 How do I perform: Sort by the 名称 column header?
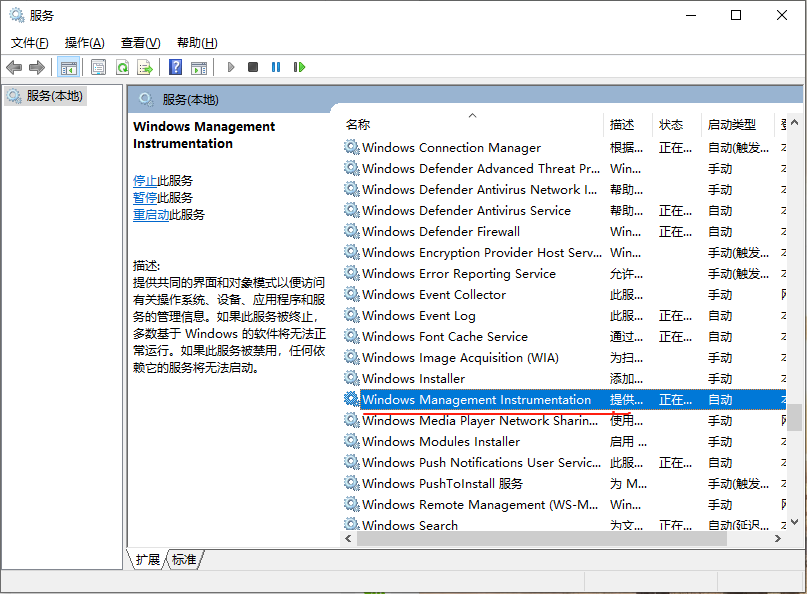tap(472, 125)
